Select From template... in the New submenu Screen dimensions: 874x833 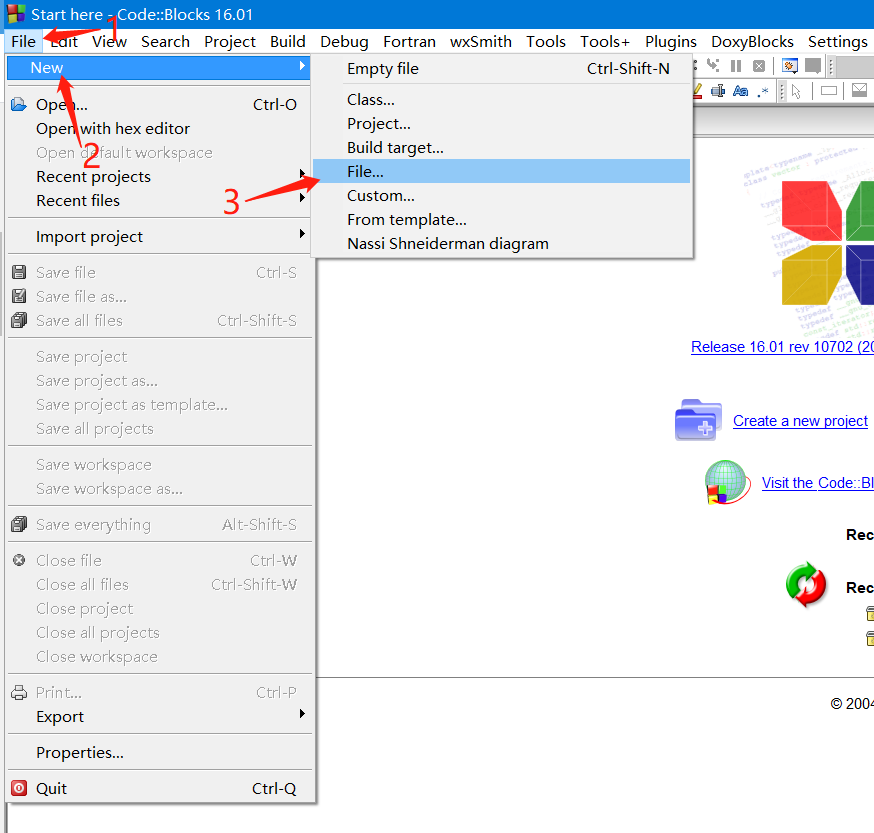point(502,220)
